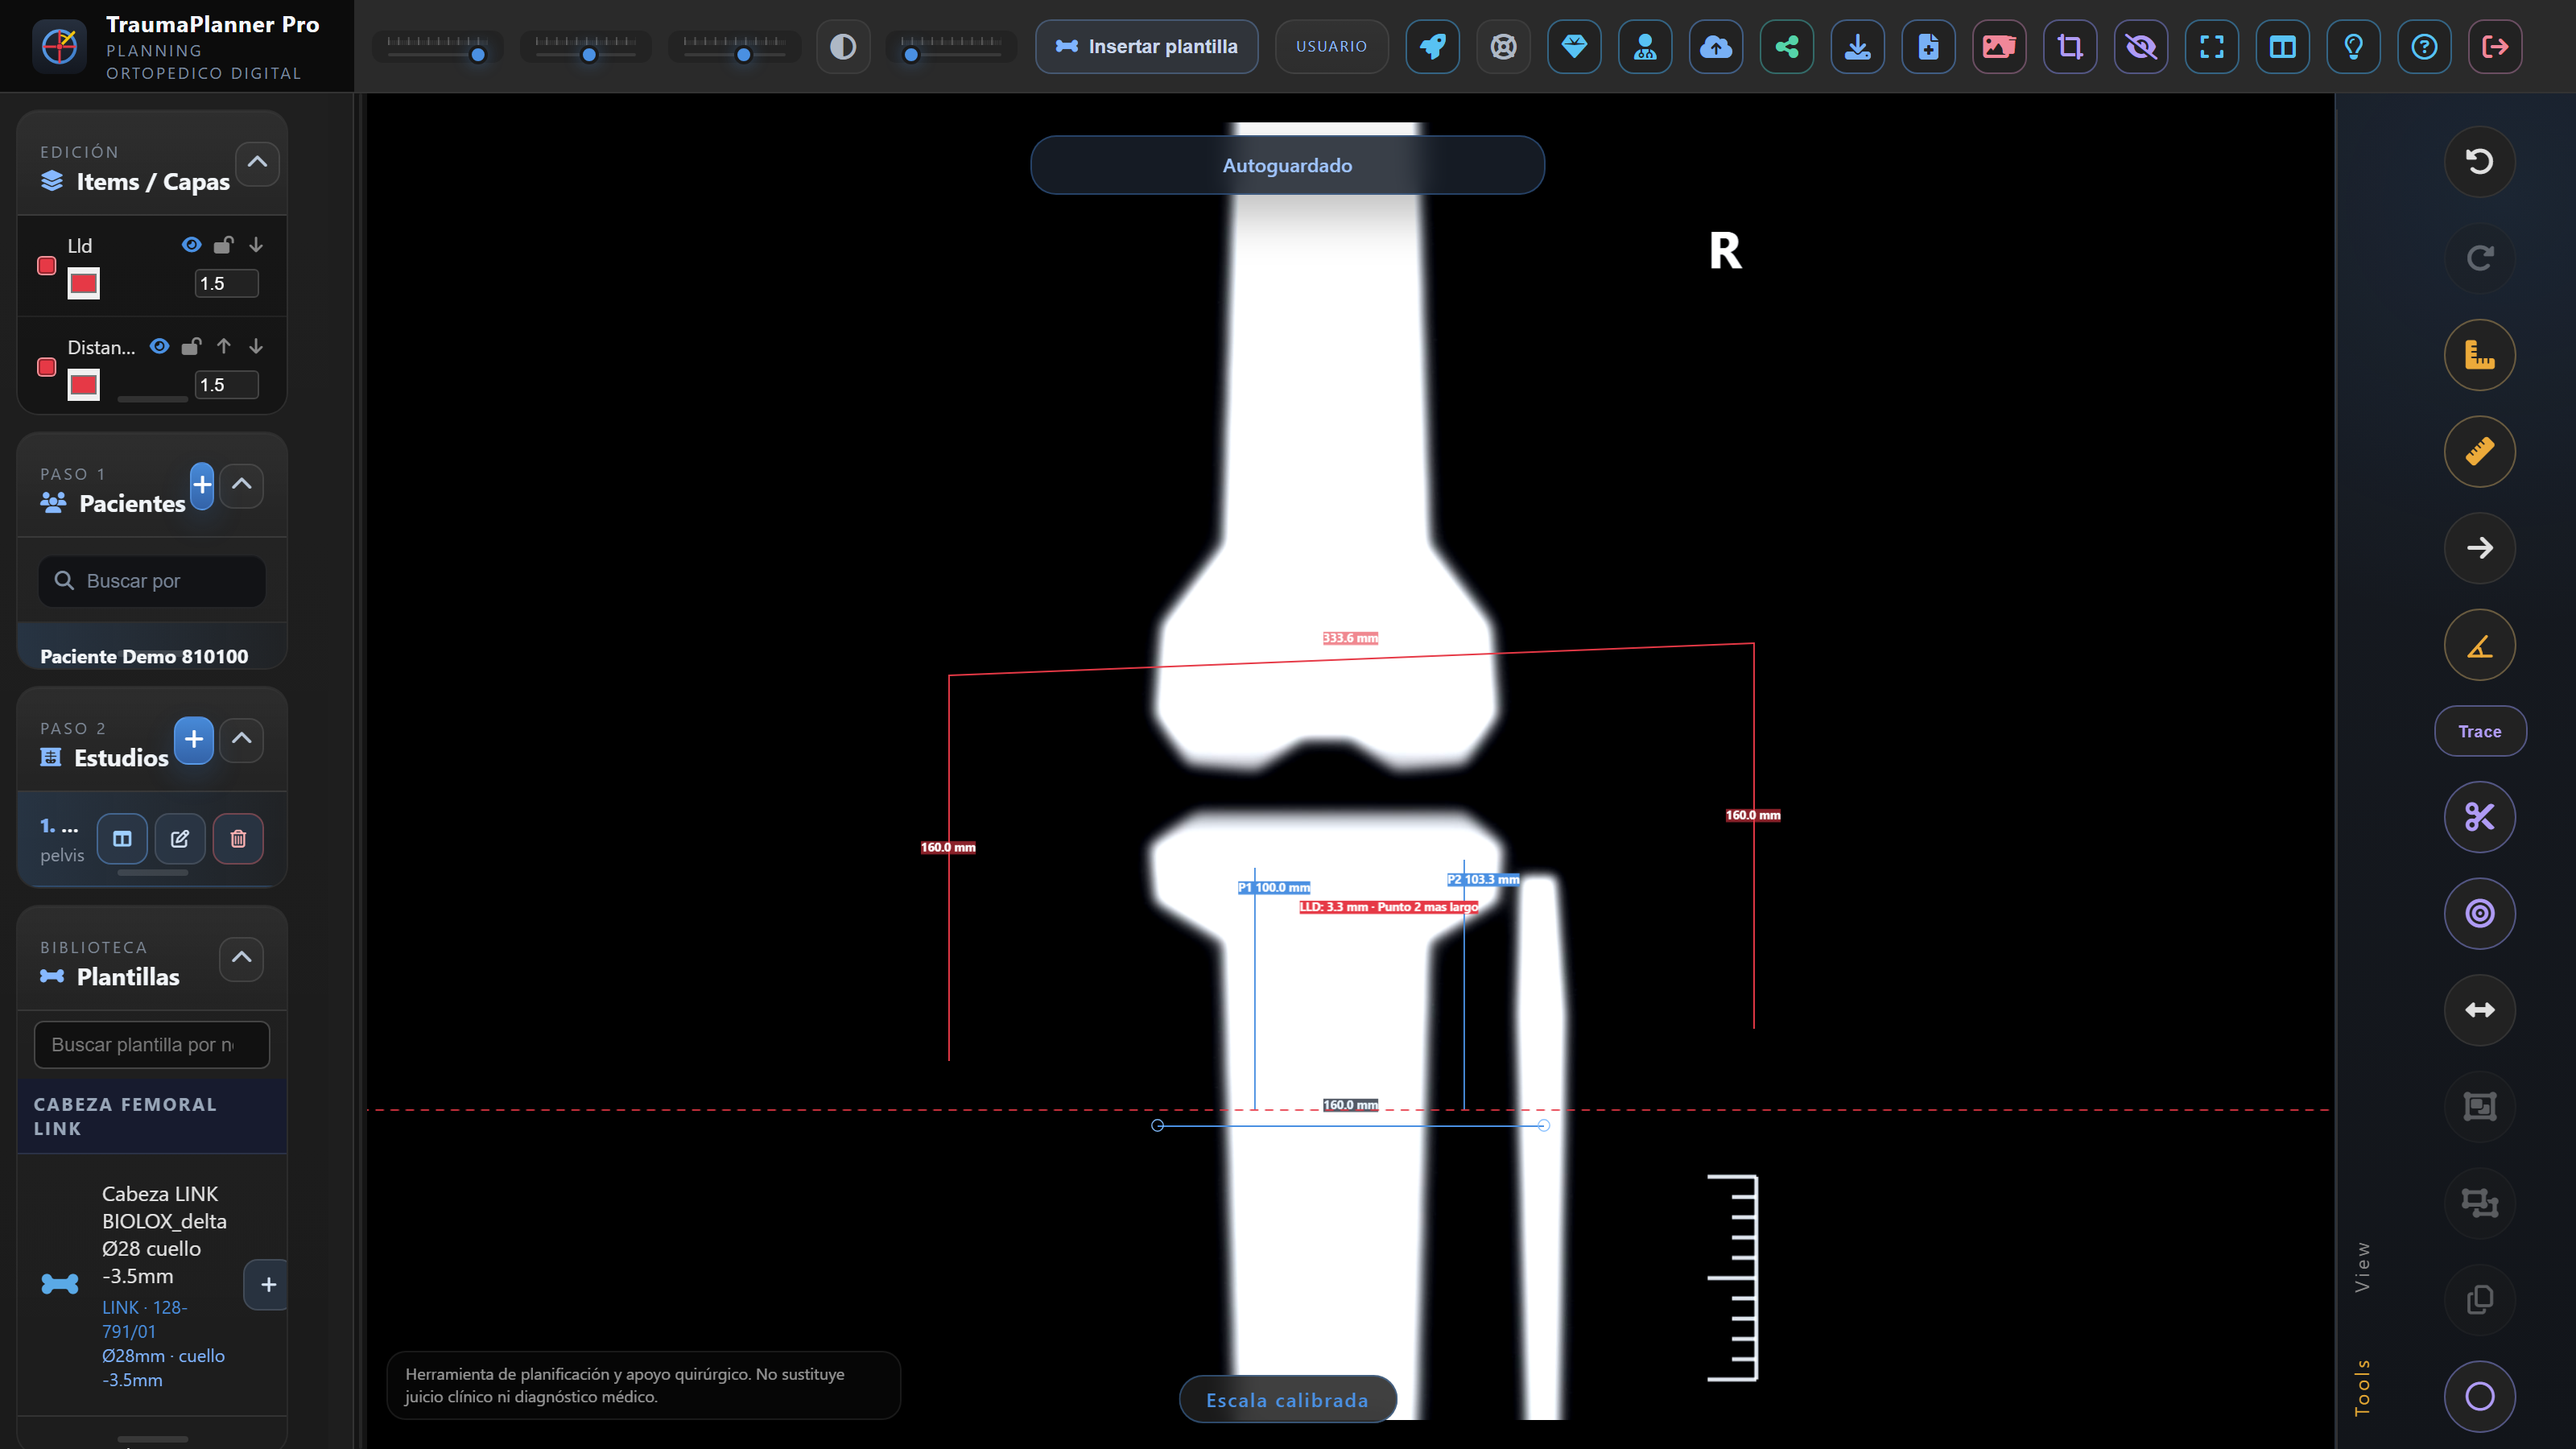Collapse the Pacientes panel
Screen dimensions: 2576x1449
(x=242, y=485)
